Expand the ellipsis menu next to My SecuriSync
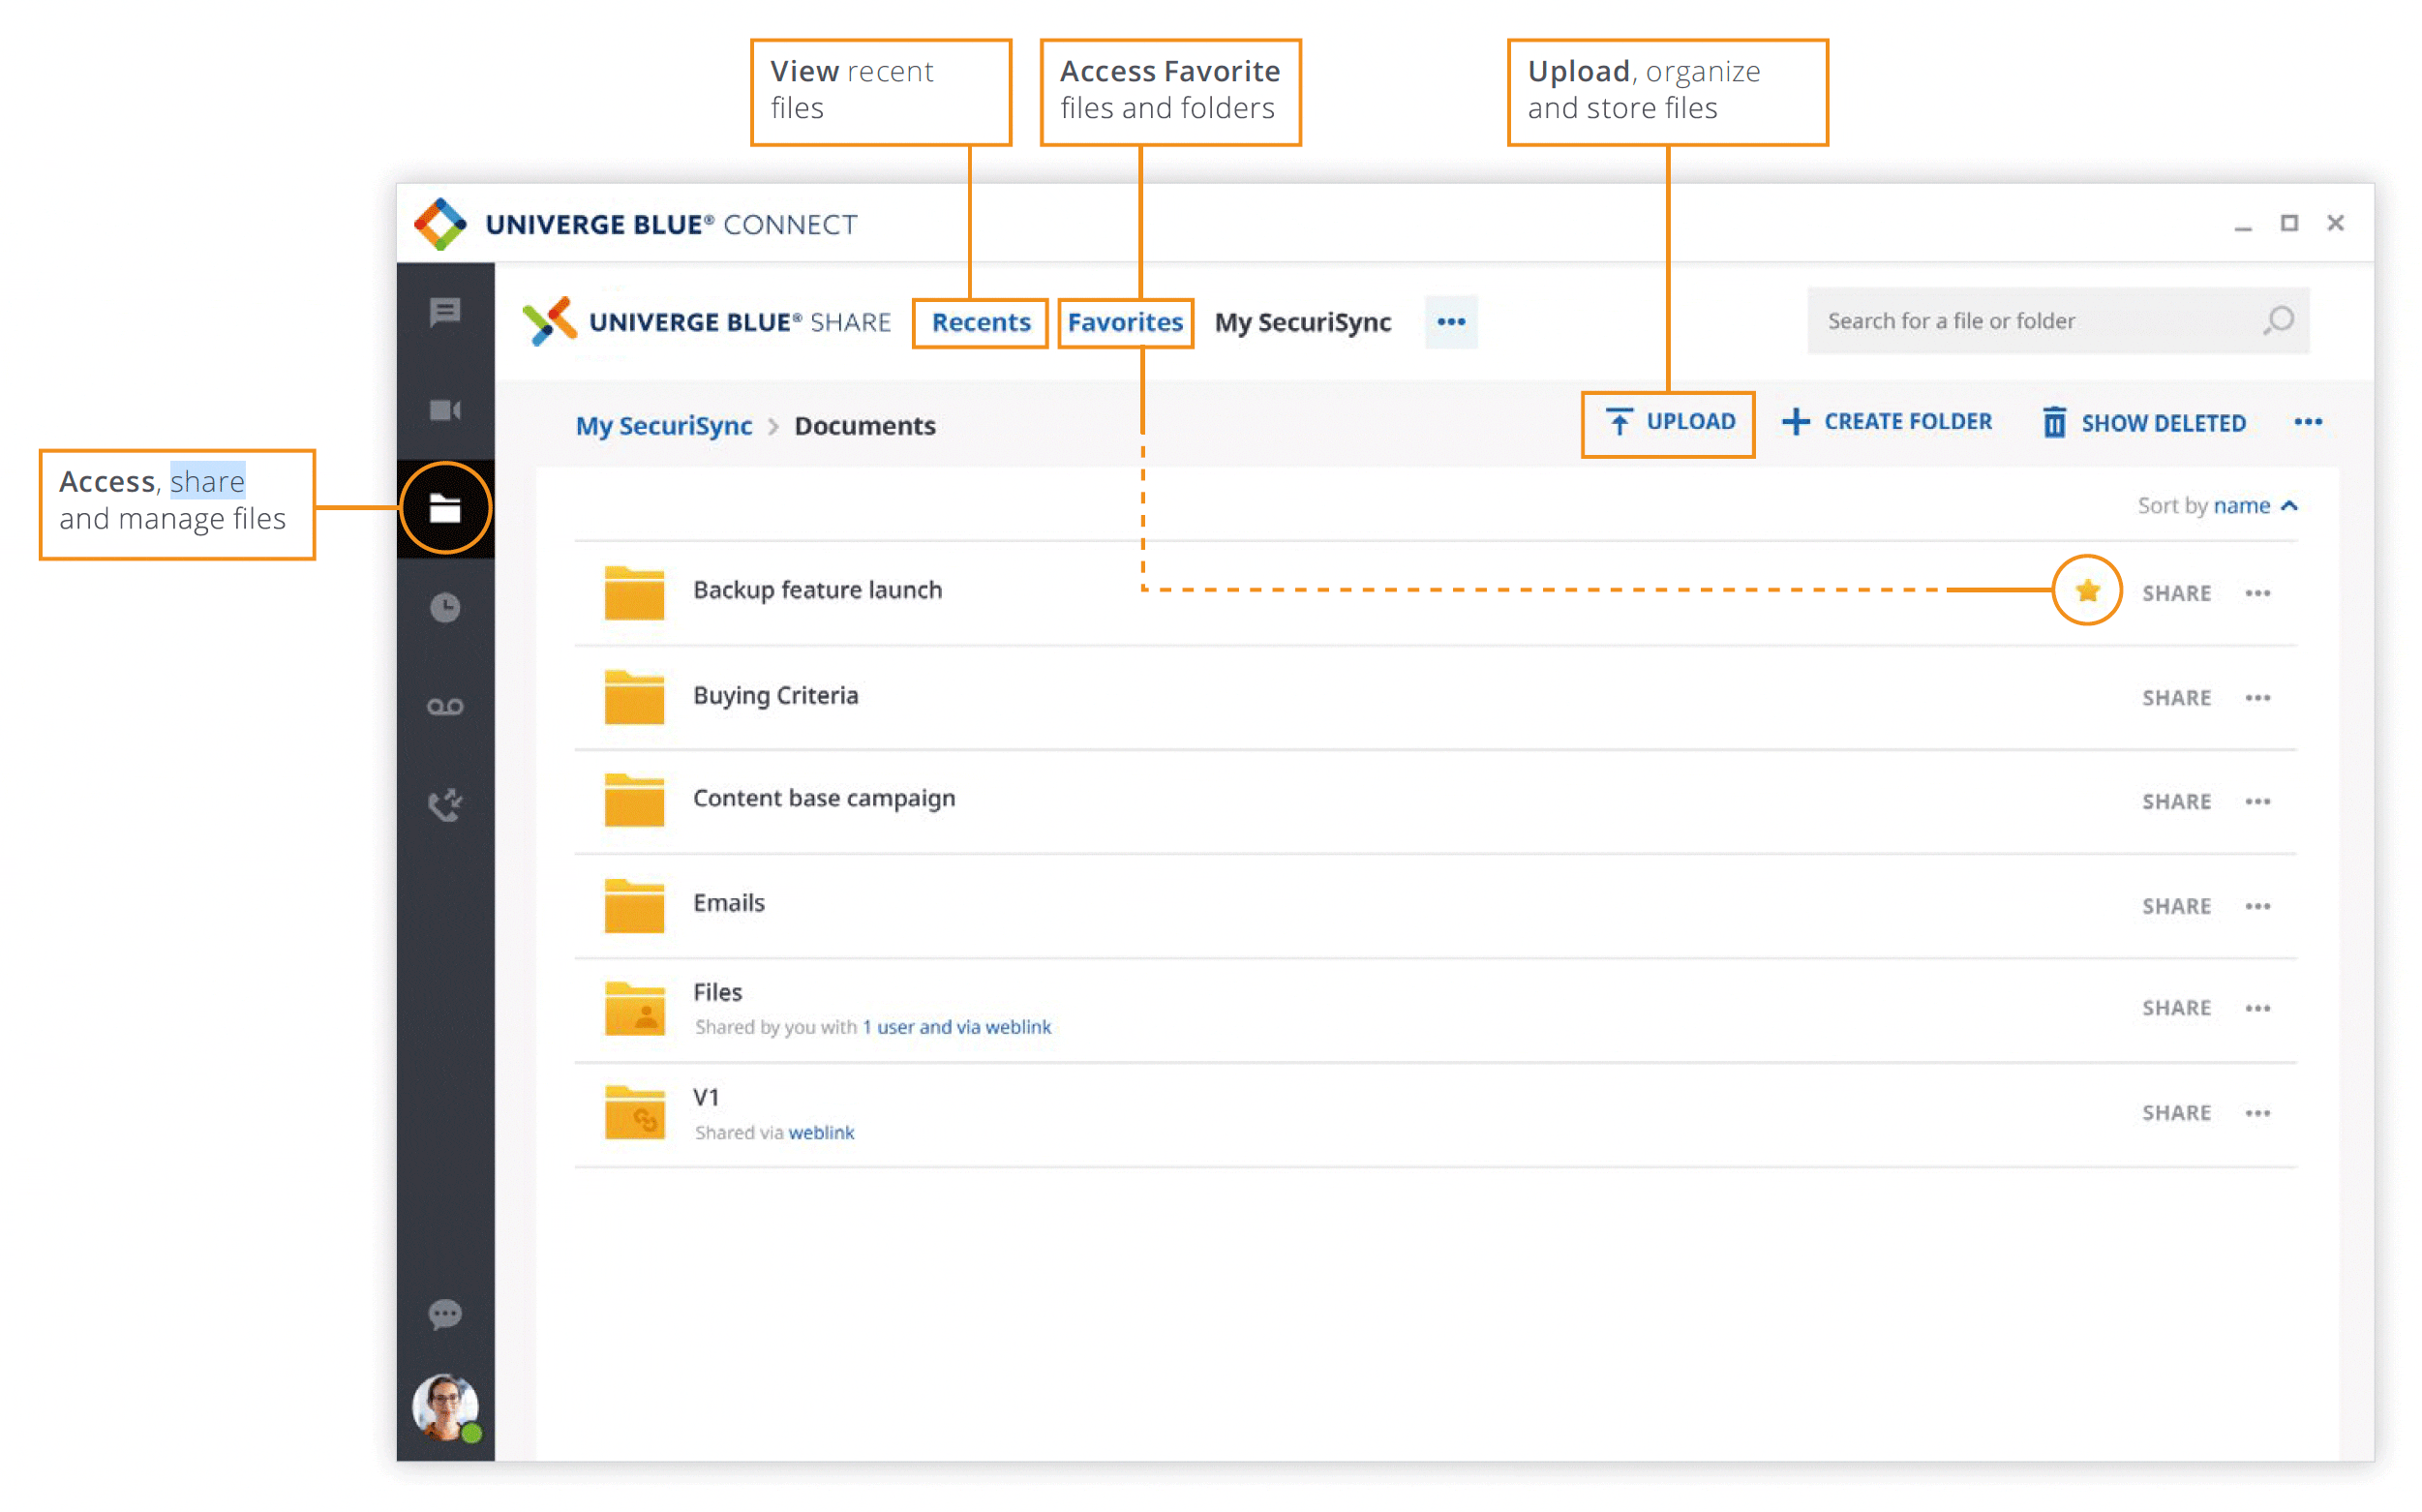2422x1512 pixels. click(x=1450, y=322)
